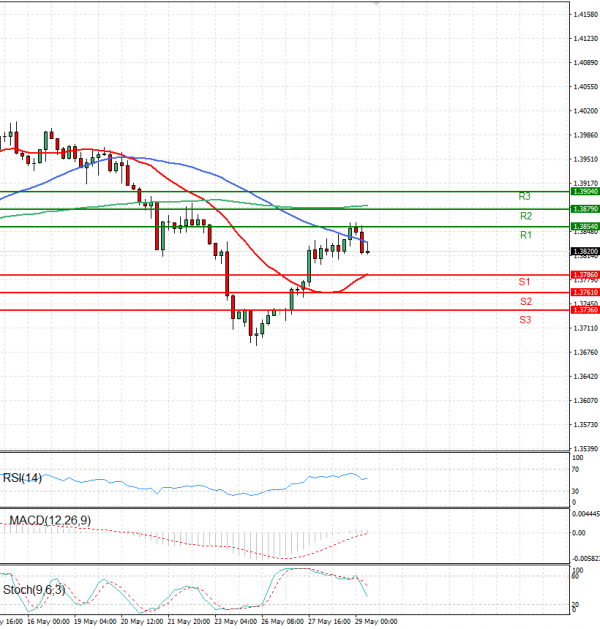Click the R3 resistance label
Viewport: 600px width, 629px height.
click(525, 197)
